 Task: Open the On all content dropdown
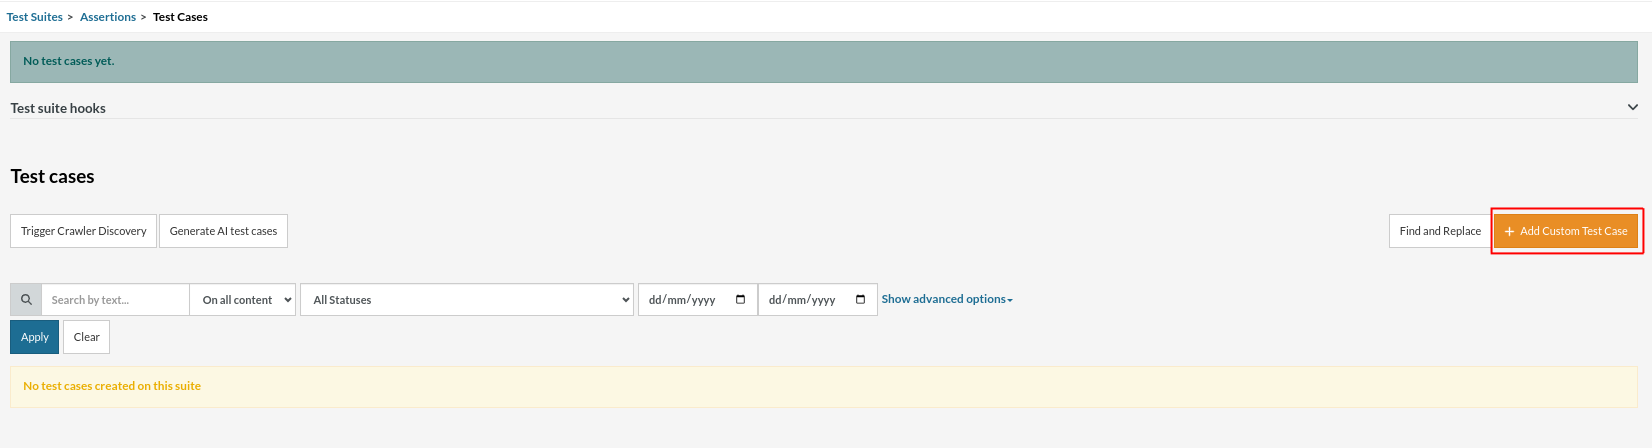243,300
